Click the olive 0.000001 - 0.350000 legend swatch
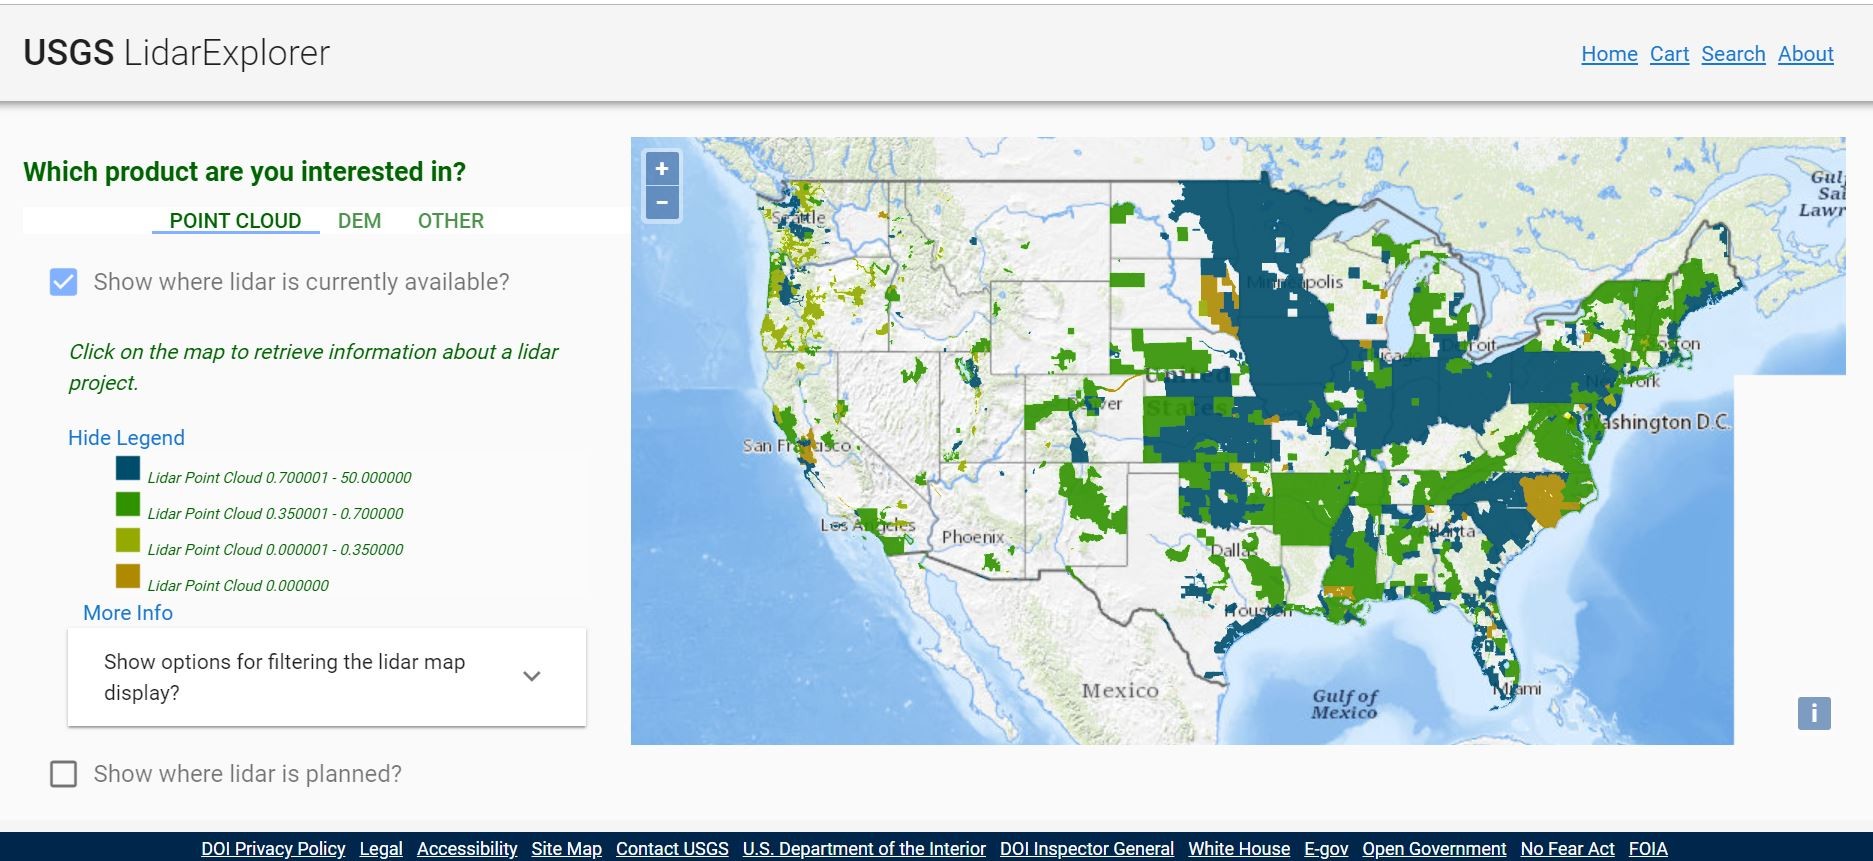The image size is (1873, 861). [x=128, y=540]
